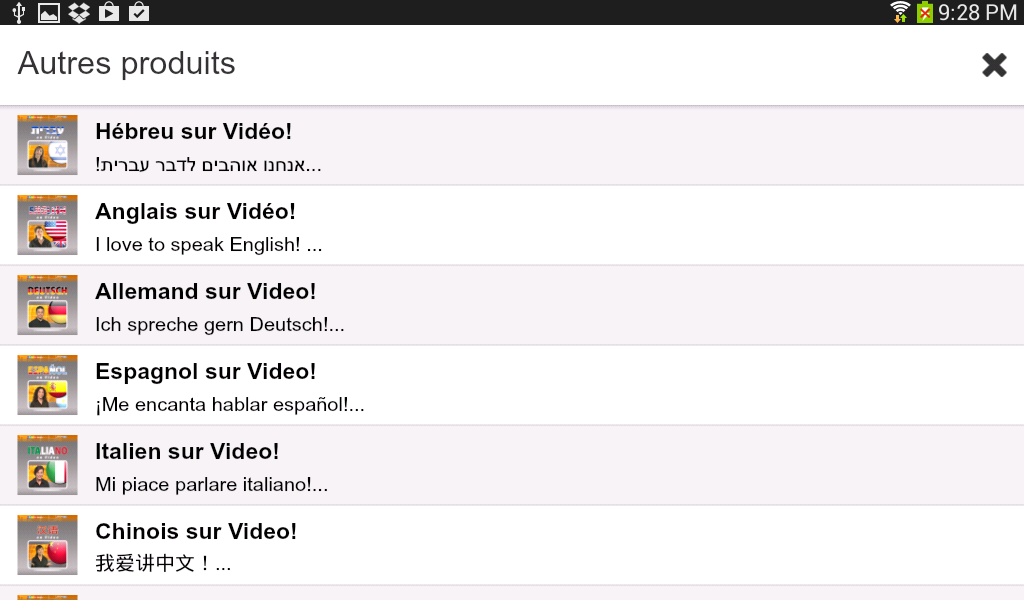Tap the '¡Me encanta hablar español!' description
The height and width of the screenshot is (600, 1024).
coord(229,405)
